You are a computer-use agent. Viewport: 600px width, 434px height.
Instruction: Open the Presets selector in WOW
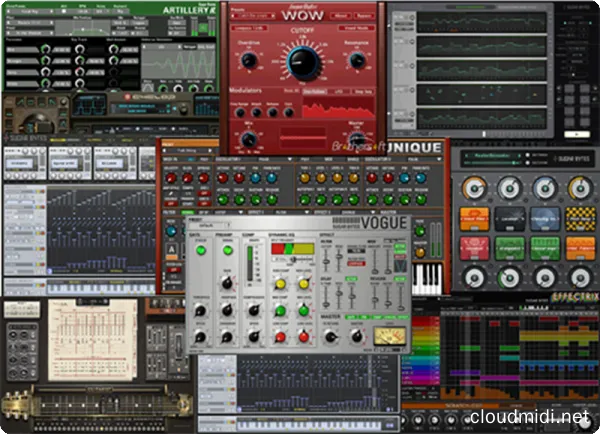pyautogui.click(x=253, y=16)
